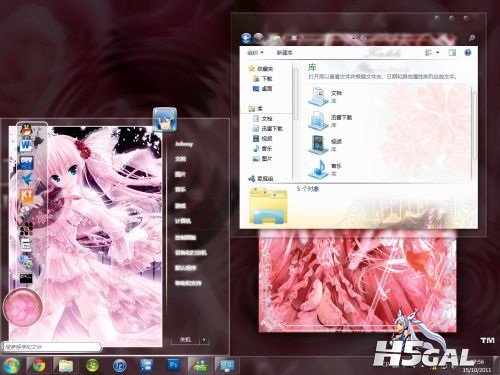Expand shutdown options arrow beside 关机
Screen dimensions: 500x375
tap(204, 340)
